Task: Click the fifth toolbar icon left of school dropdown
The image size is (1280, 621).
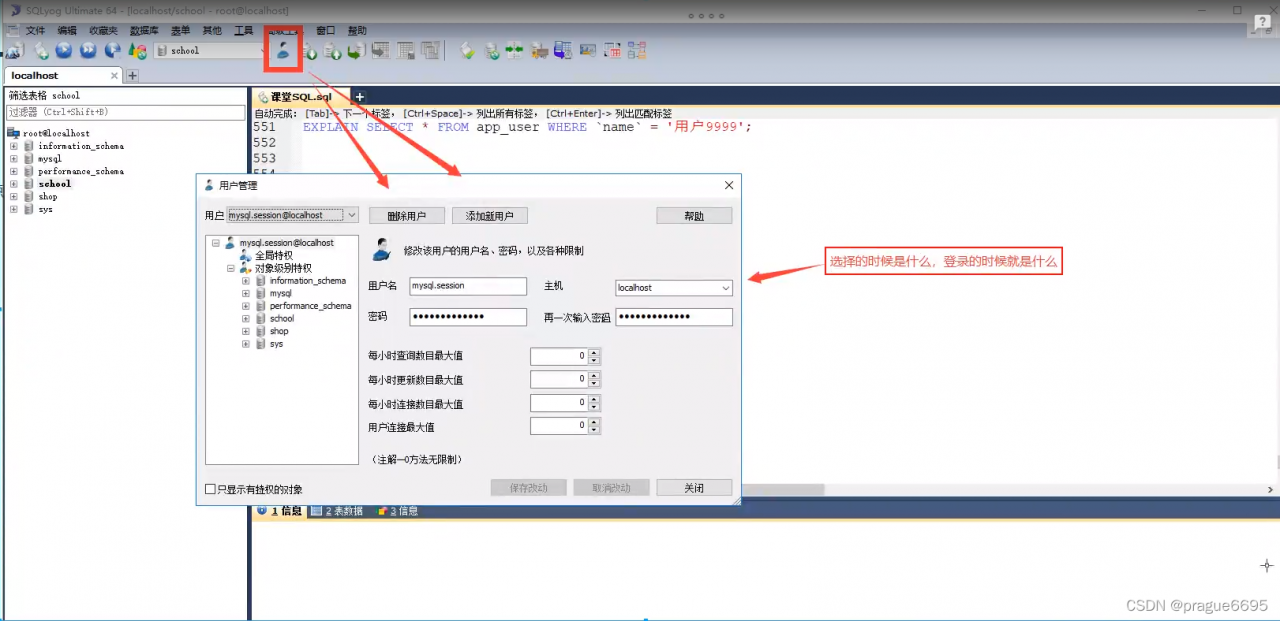Action: pos(113,50)
